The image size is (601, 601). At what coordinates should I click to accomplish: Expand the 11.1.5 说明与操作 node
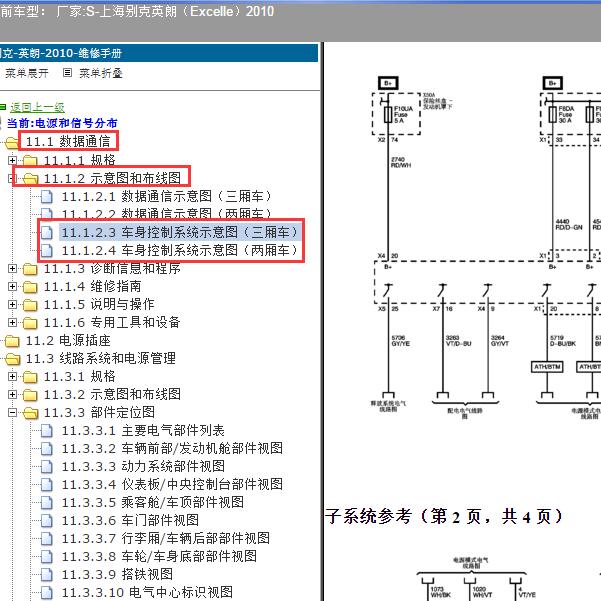[12, 304]
